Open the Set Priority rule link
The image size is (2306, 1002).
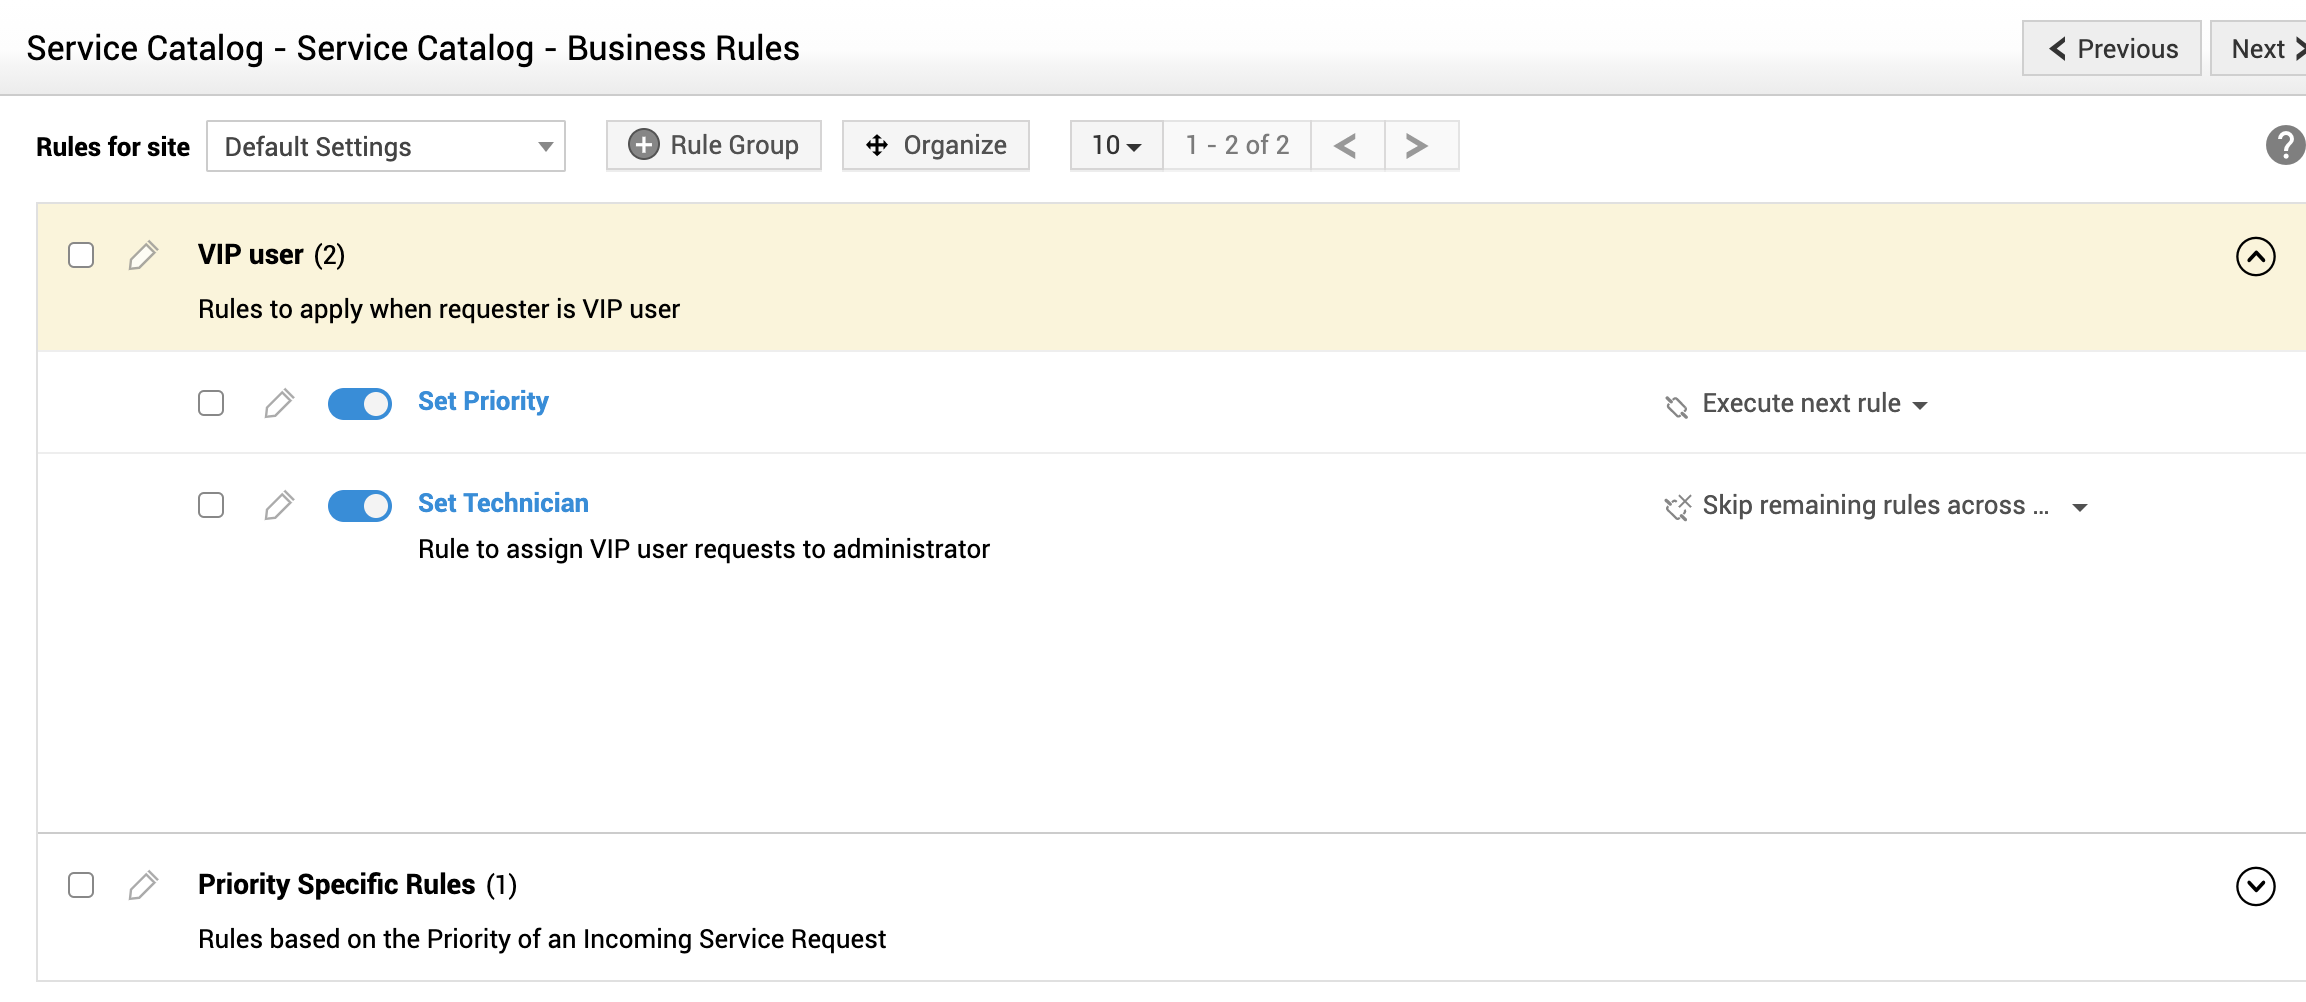pos(483,401)
